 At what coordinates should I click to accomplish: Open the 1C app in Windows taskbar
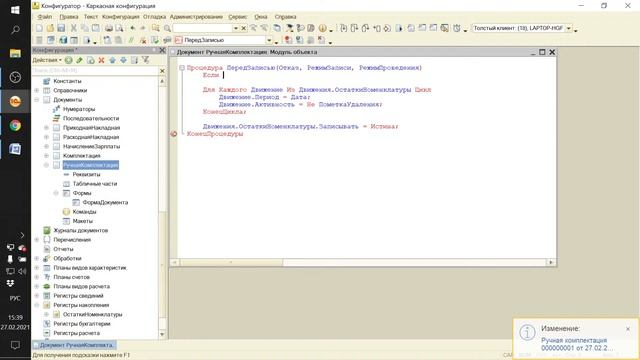point(15,101)
